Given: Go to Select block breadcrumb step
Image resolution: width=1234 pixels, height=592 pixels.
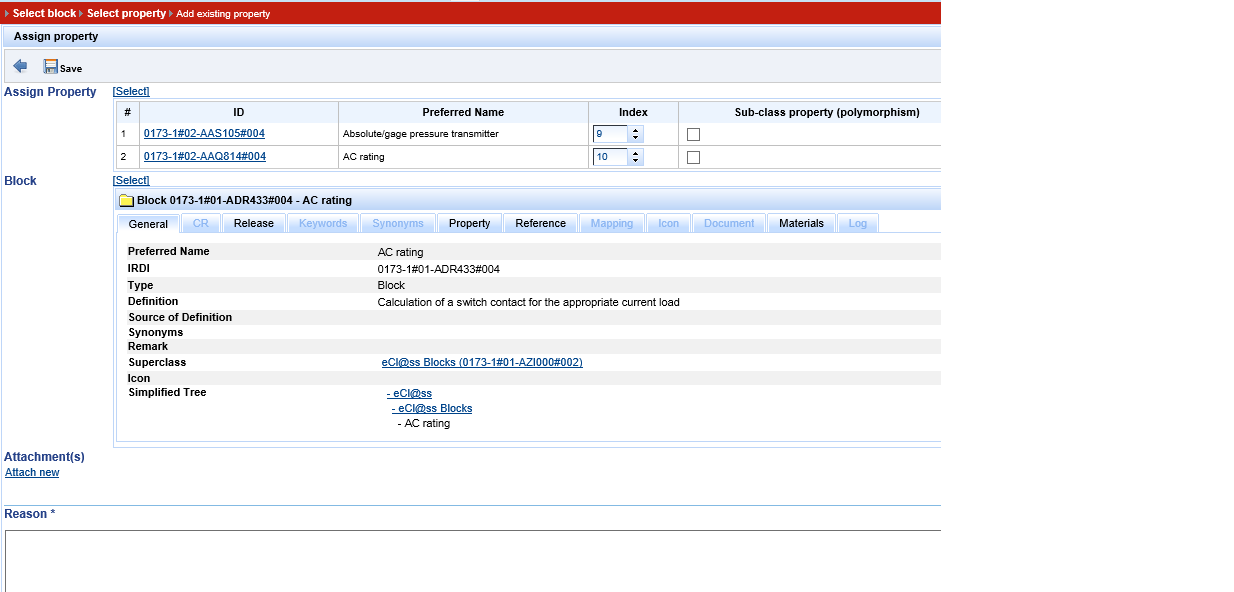Looking at the screenshot, I should [x=44, y=14].
